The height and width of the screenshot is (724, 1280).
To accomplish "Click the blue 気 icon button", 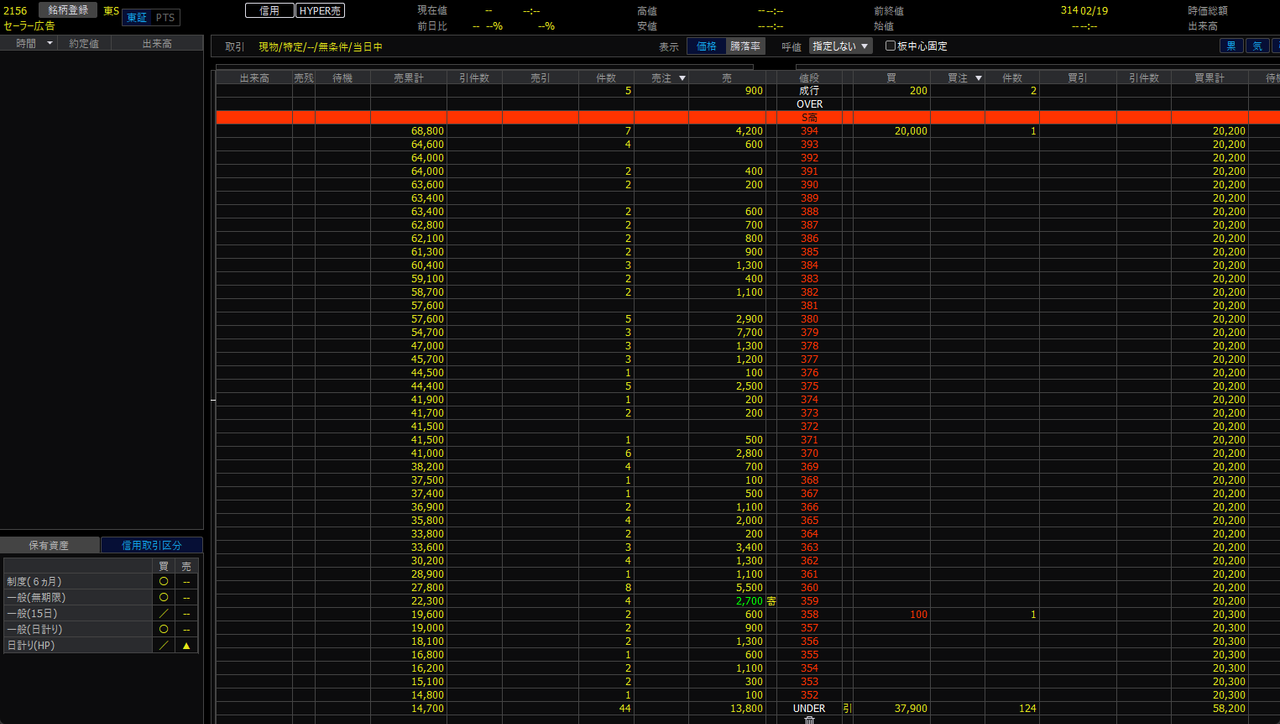I will (x=1257, y=46).
